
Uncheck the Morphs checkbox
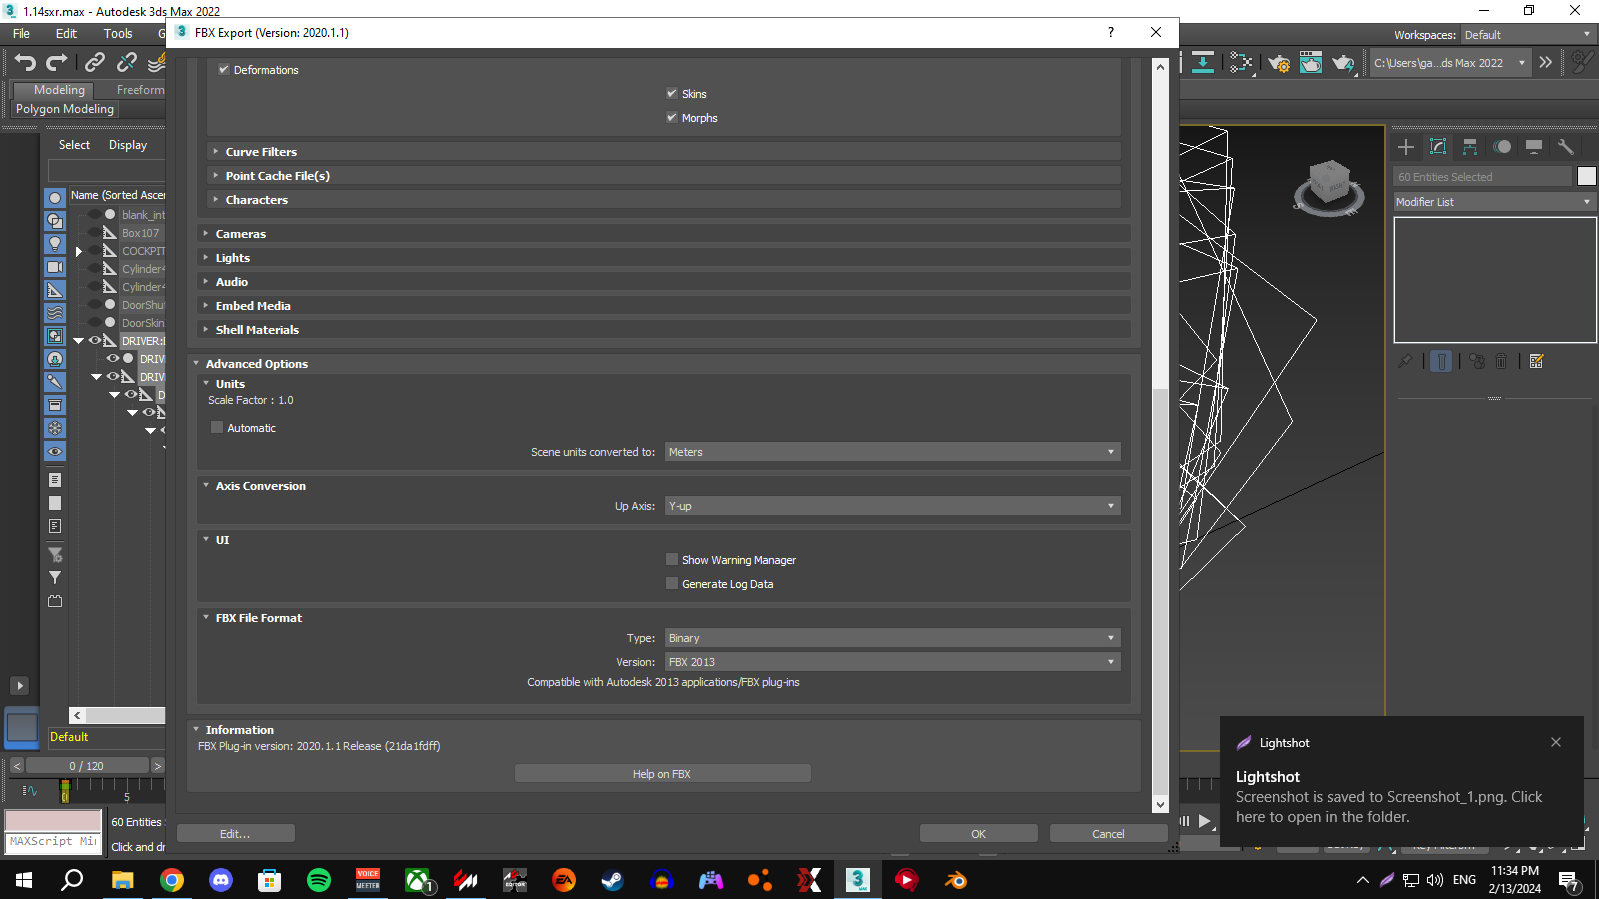[x=672, y=117]
